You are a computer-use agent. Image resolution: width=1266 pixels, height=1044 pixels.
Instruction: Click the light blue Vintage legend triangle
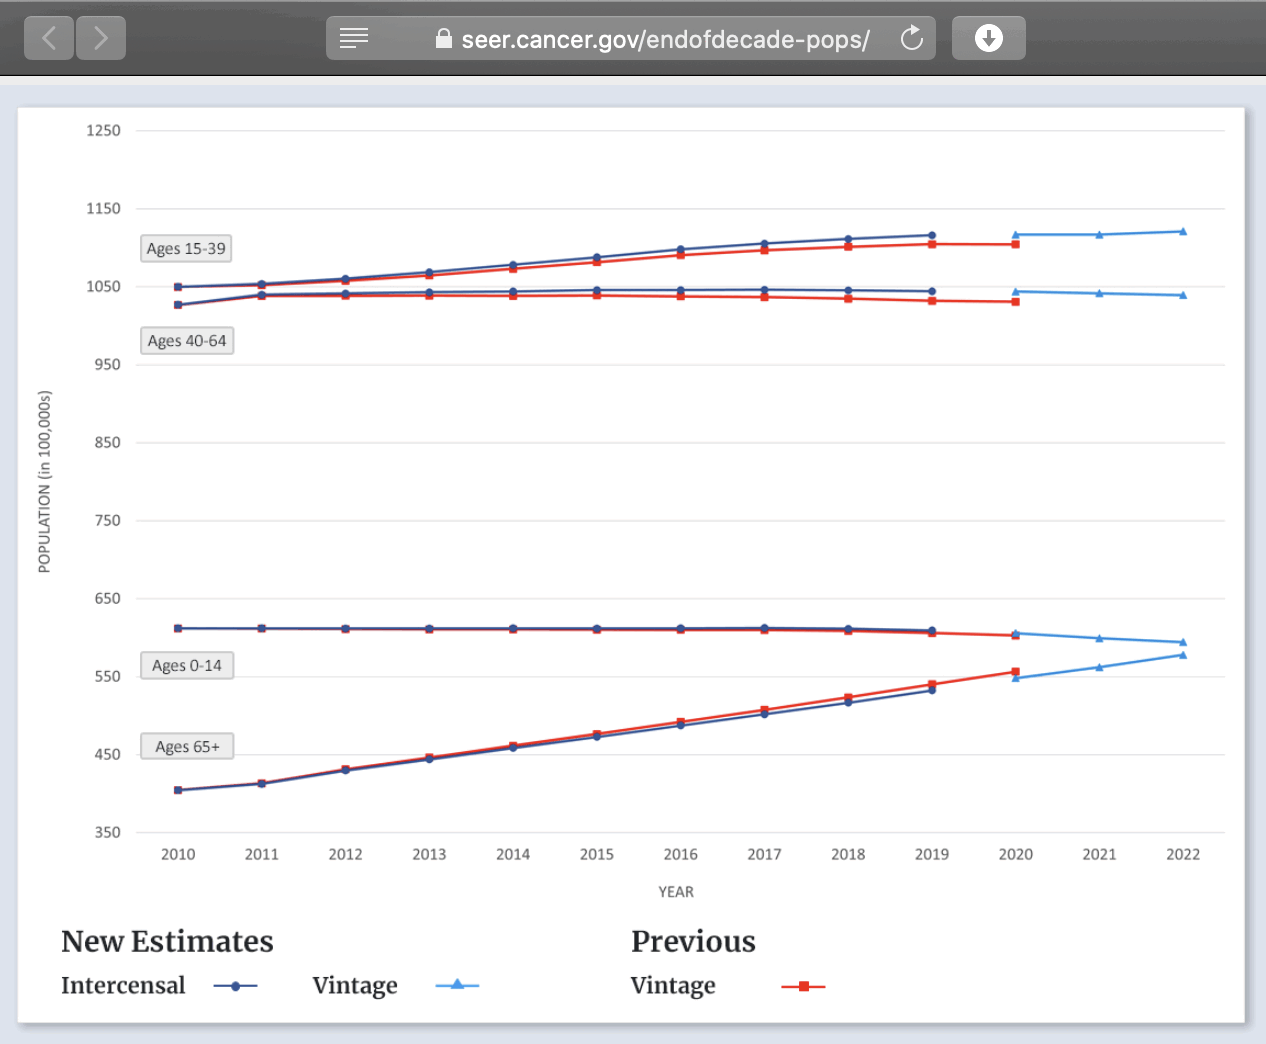point(457,985)
